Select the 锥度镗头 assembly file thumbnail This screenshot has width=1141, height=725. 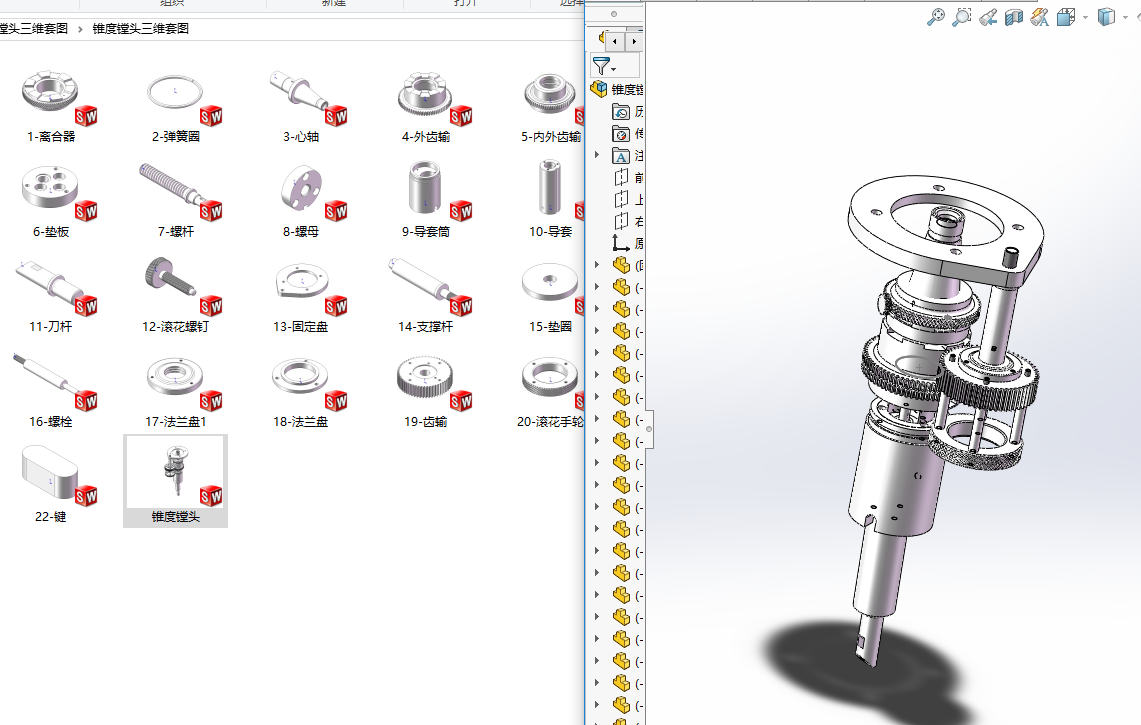click(175, 480)
